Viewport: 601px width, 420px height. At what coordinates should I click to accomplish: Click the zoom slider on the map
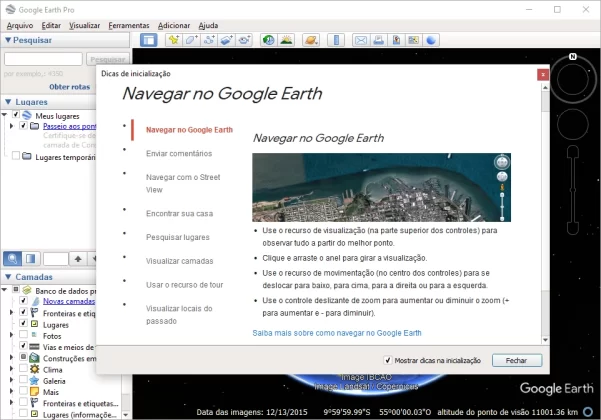573,190
